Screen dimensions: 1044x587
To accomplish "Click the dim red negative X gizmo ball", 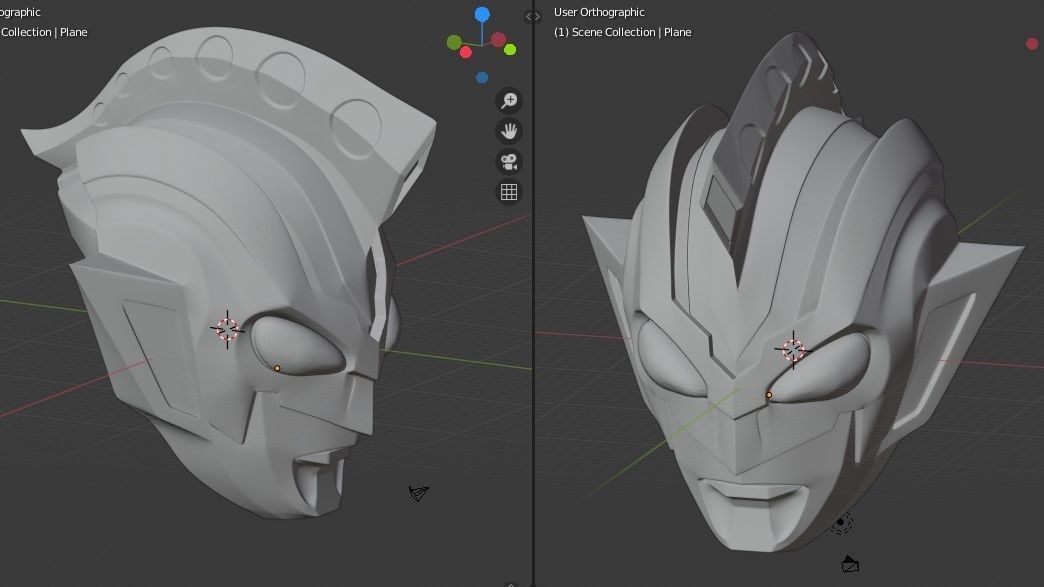I will [498, 40].
